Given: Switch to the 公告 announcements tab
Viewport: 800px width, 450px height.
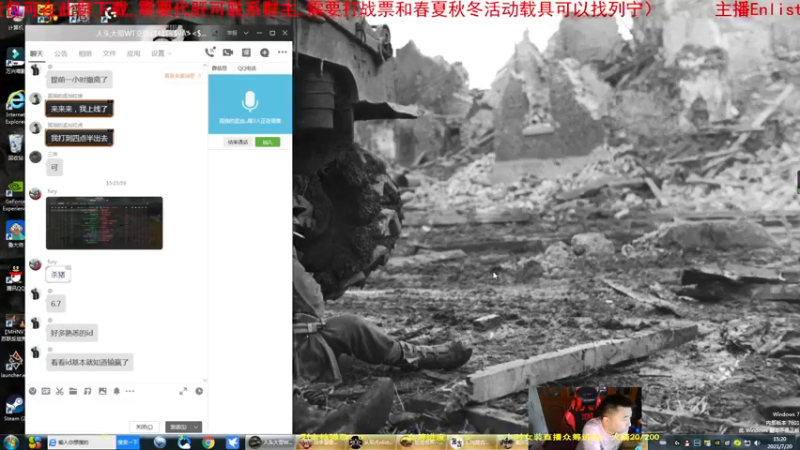Looking at the screenshot, I should pyautogui.click(x=61, y=54).
